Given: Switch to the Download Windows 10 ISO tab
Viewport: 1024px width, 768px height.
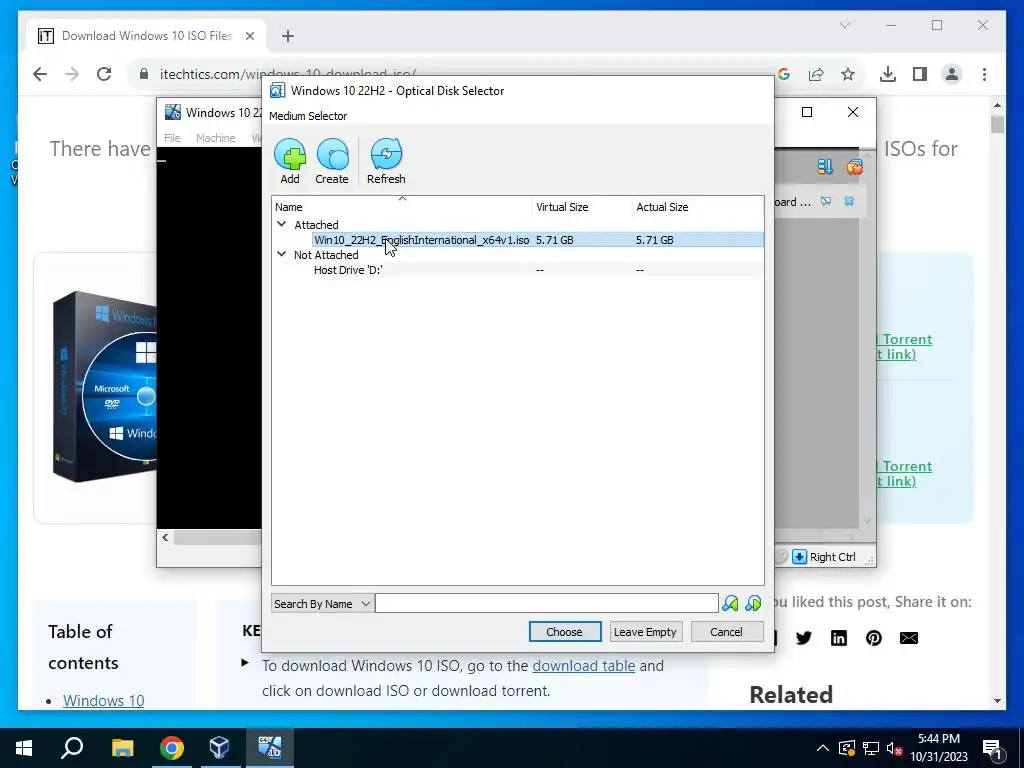Looking at the screenshot, I should (146, 36).
